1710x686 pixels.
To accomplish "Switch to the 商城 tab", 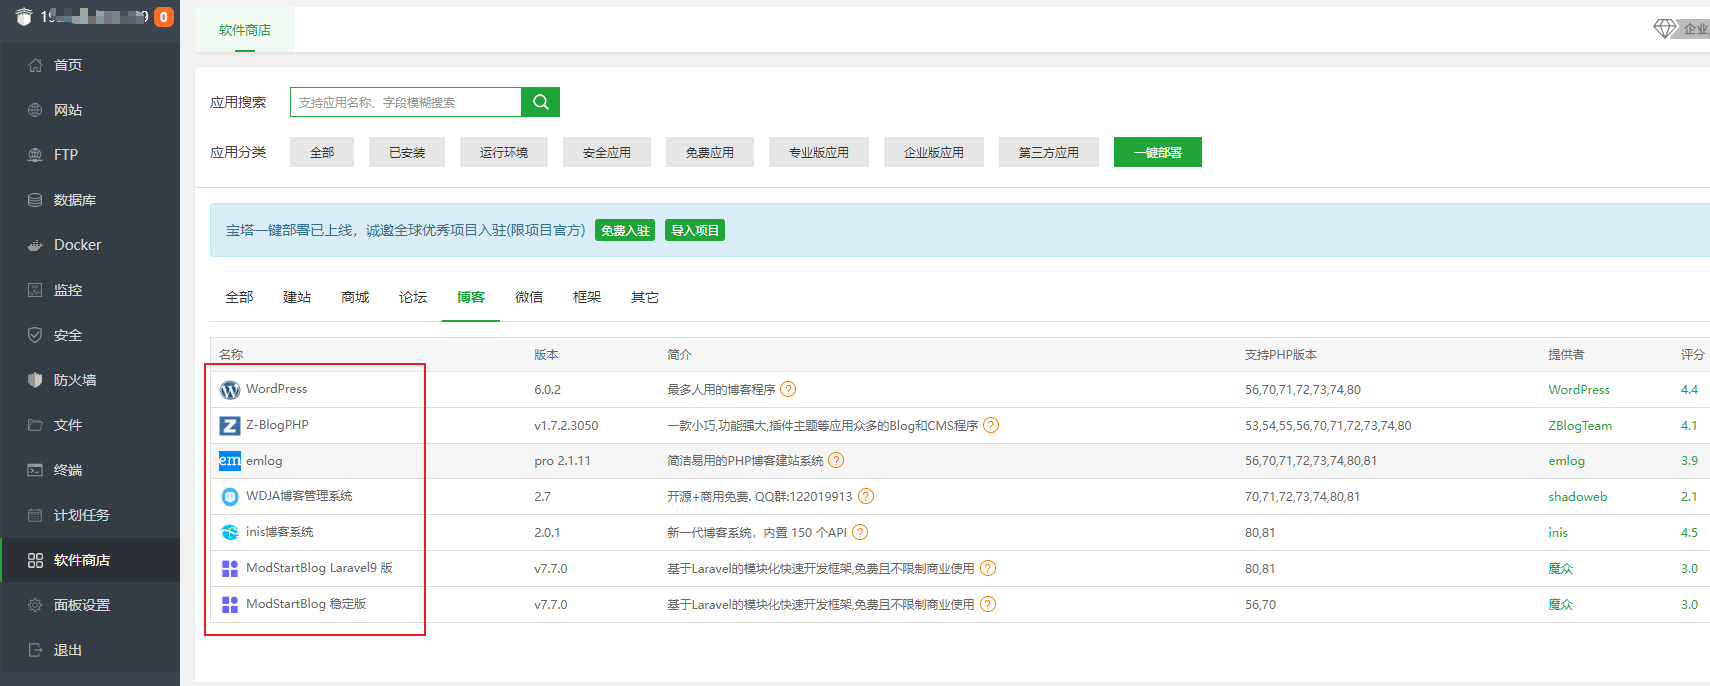I will click(x=355, y=297).
